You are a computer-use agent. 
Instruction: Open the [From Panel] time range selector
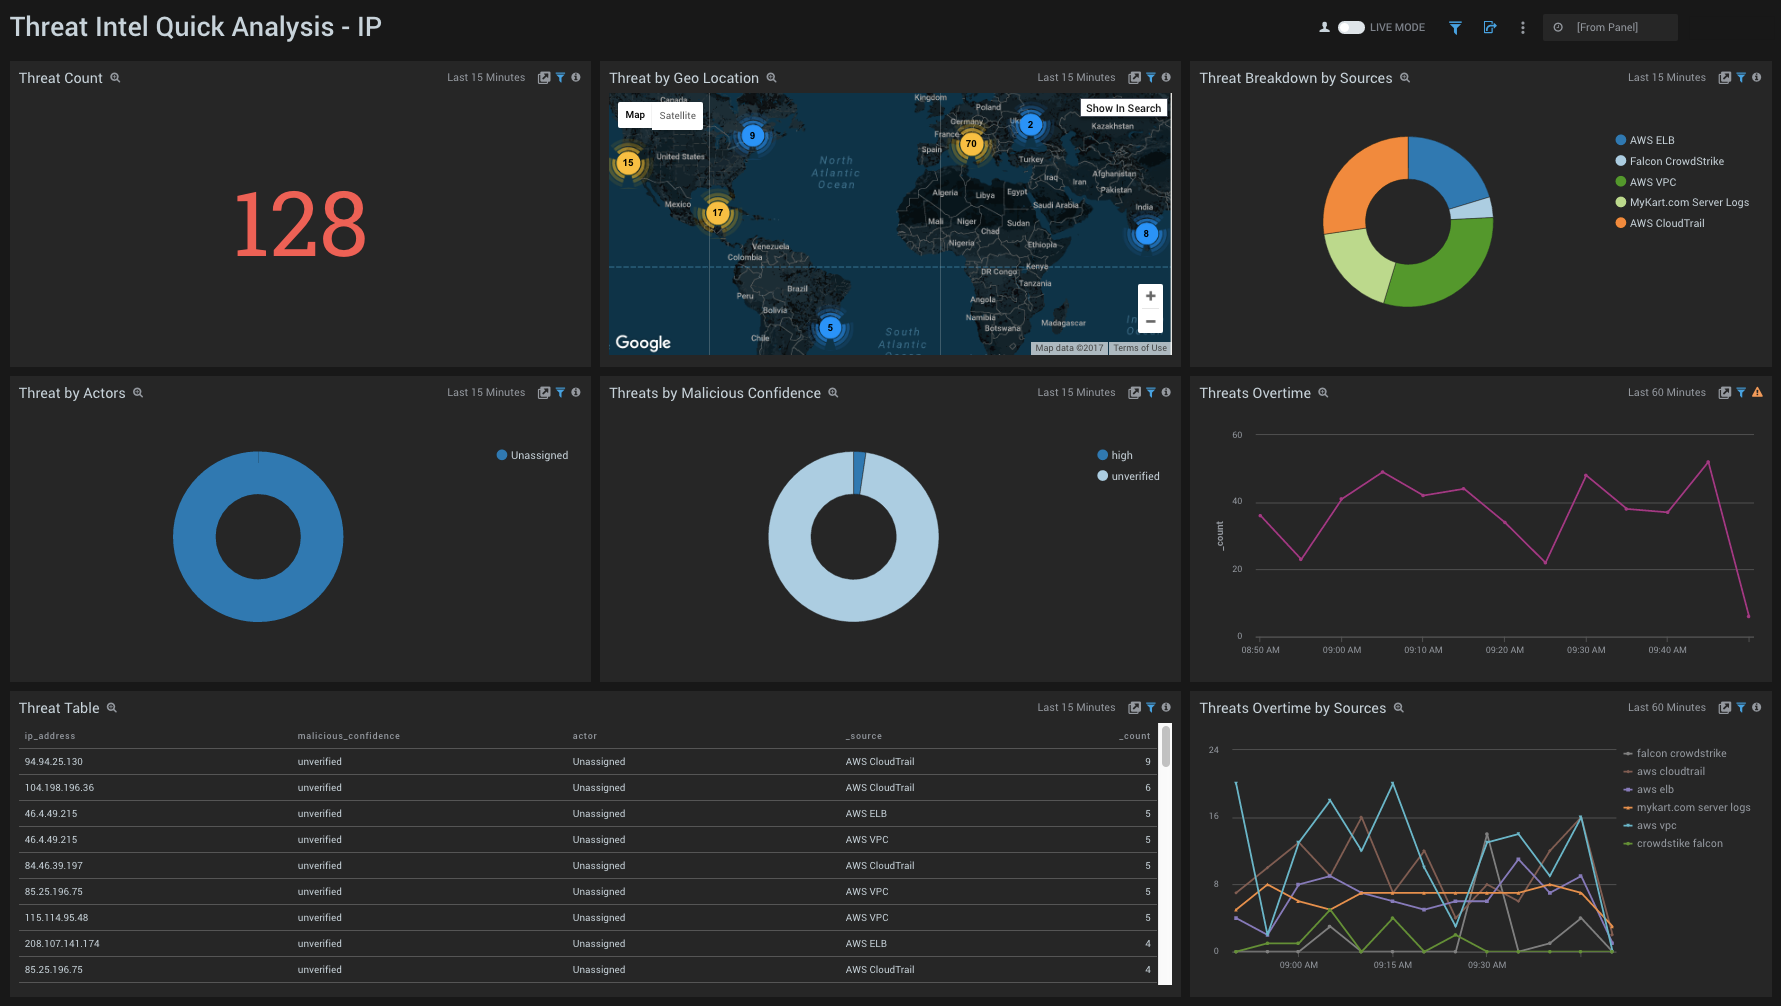coord(1610,27)
